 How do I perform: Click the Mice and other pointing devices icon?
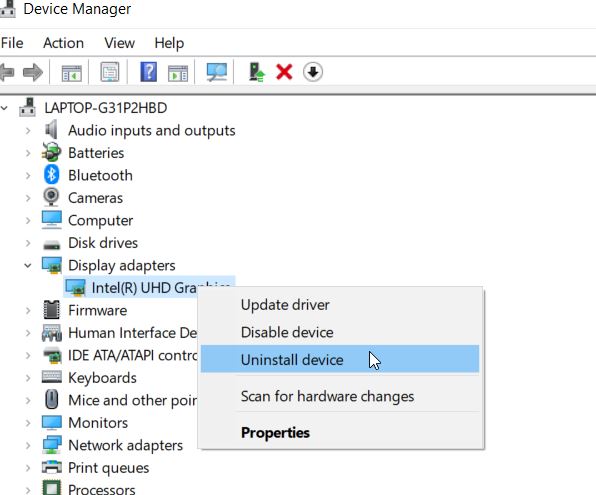pyautogui.click(x=52, y=399)
